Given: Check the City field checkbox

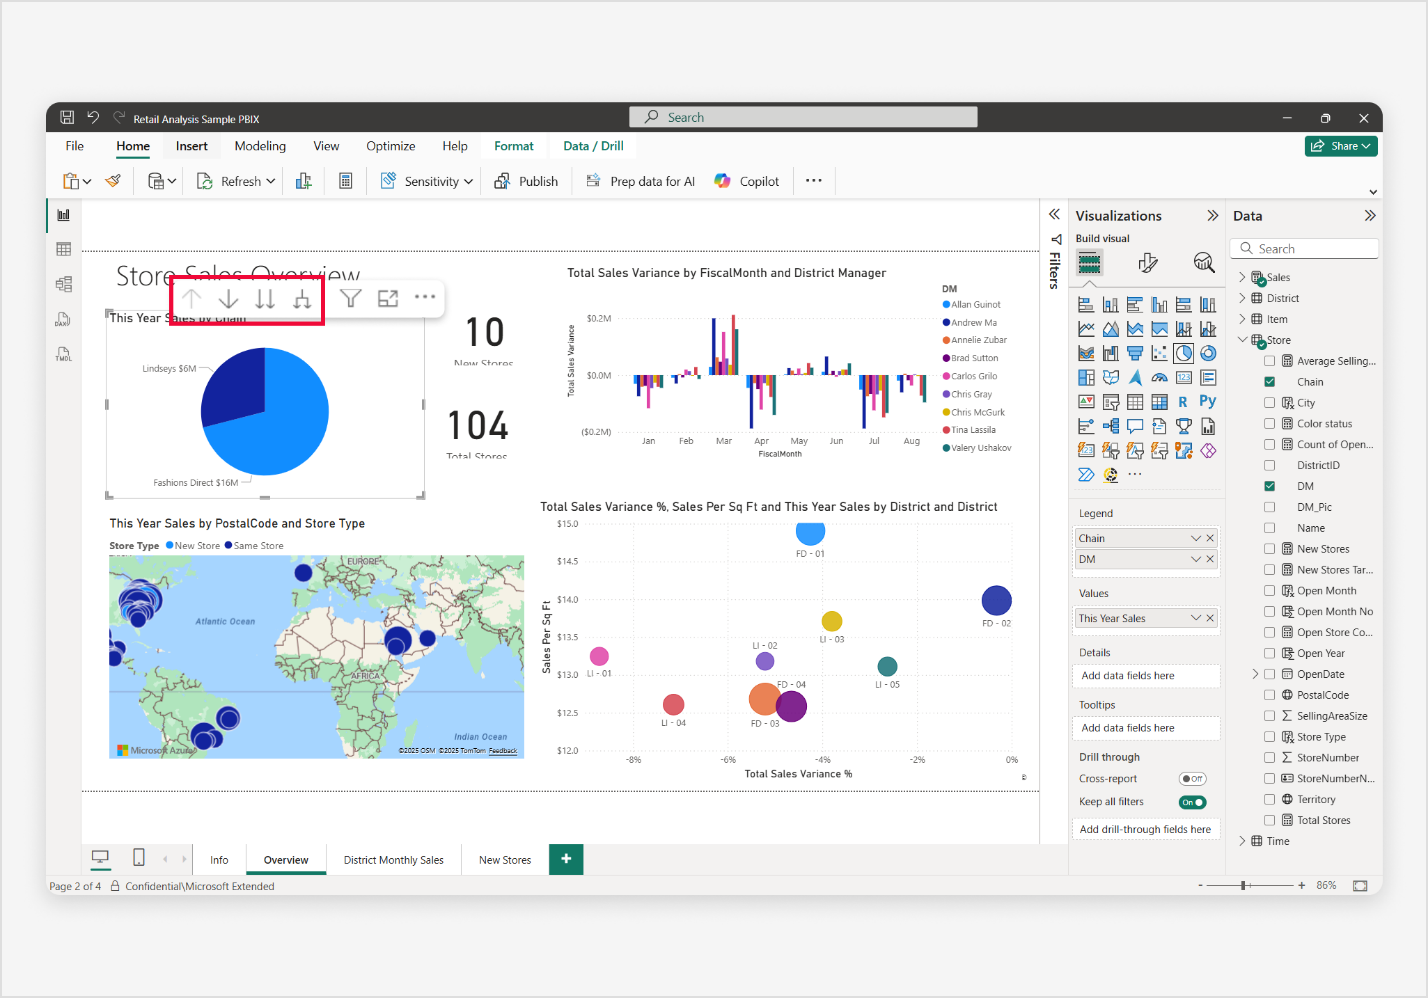Looking at the screenshot, I should click(x=1270, y=402).
